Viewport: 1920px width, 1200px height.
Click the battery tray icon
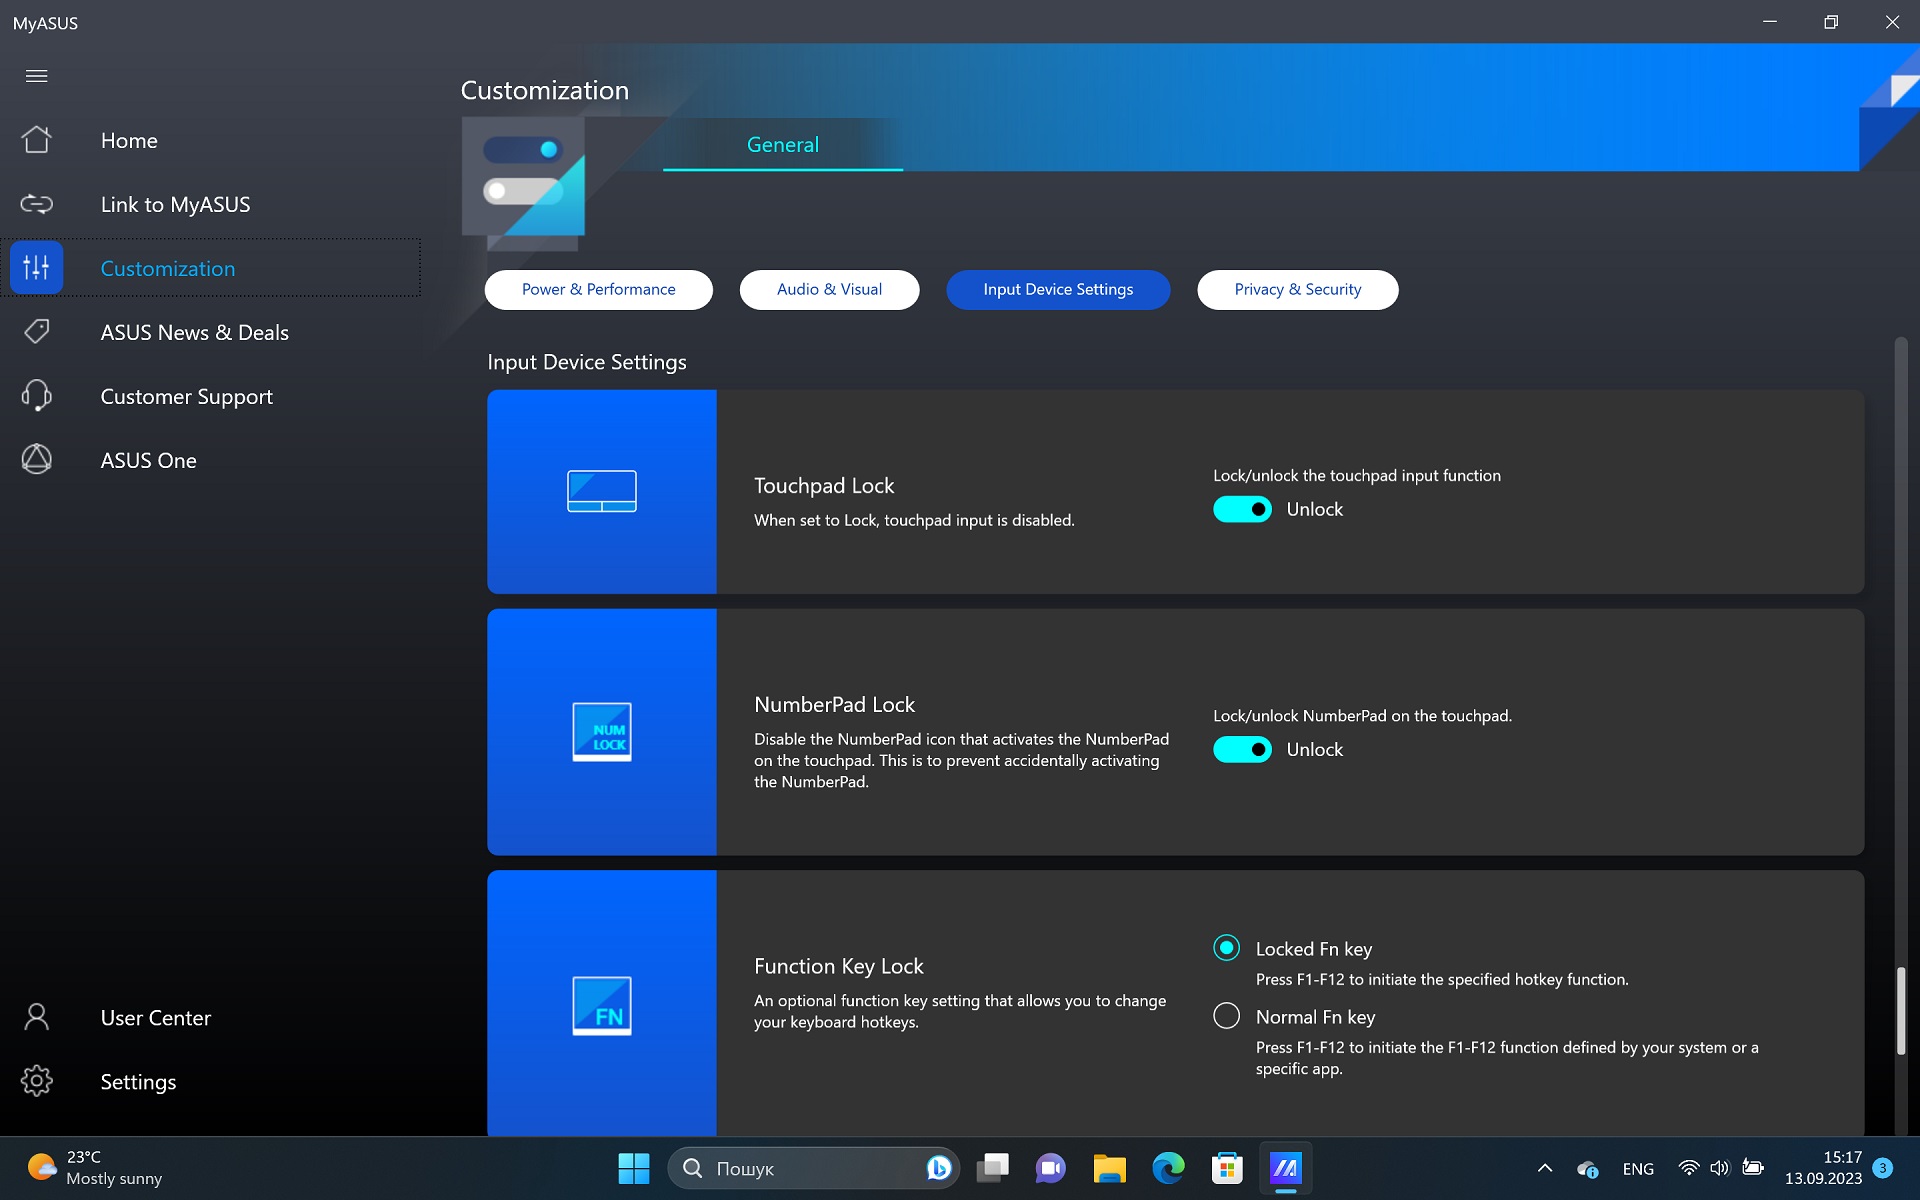pos(1753,1168)
